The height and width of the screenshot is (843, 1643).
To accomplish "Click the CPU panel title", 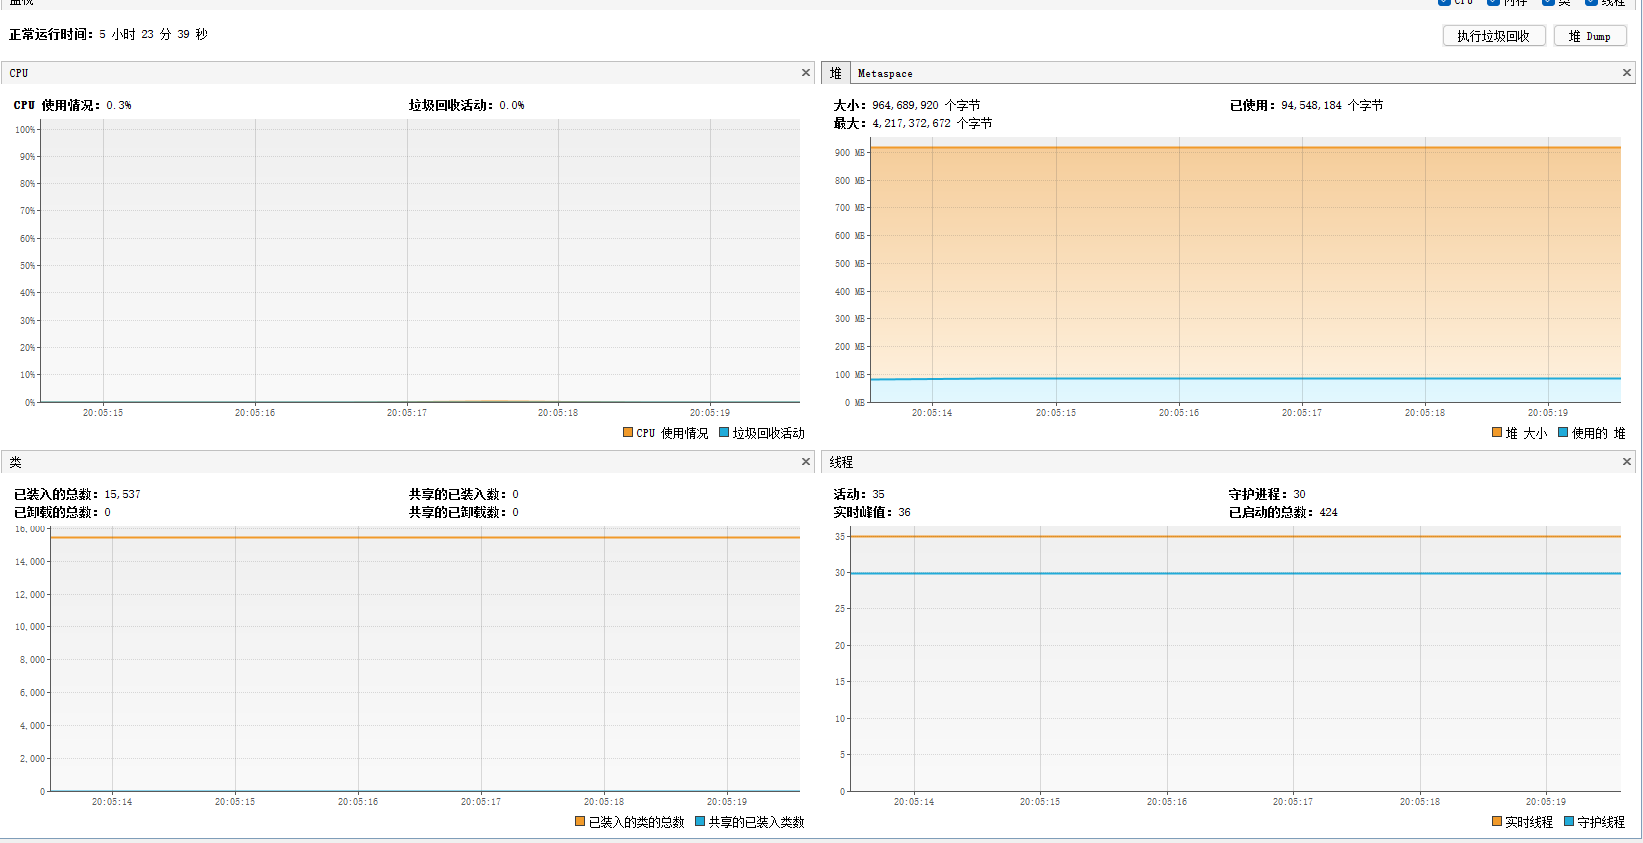I will pyautogui.click(x=19, y=73).
